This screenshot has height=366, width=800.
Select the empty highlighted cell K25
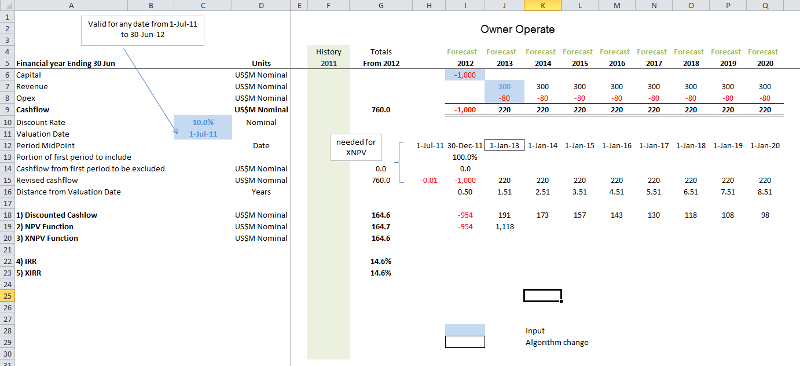tap(542, 296)
